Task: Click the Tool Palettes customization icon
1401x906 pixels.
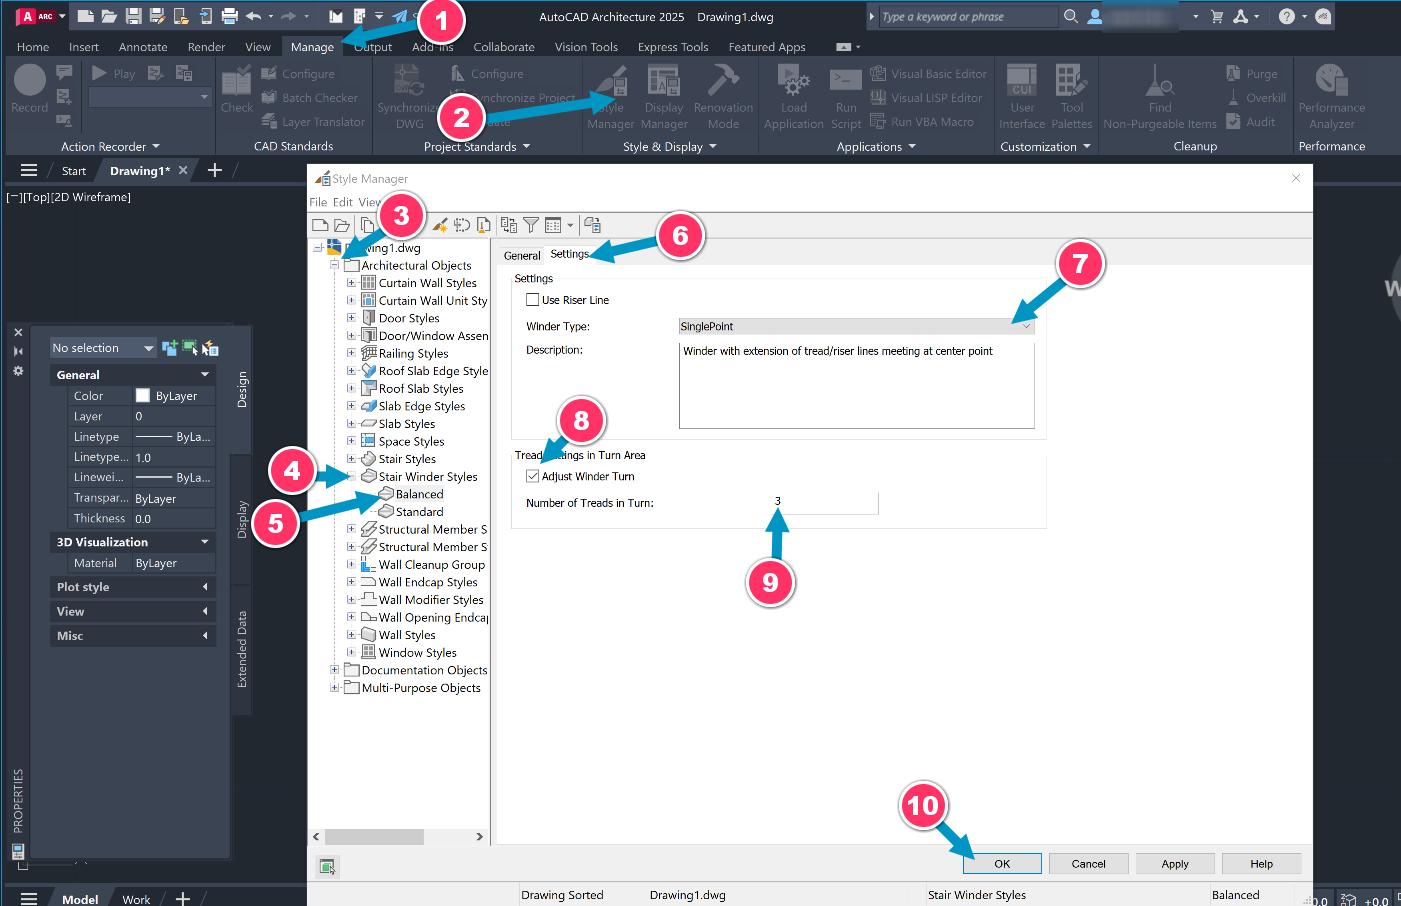Action: click(1071, 81)
